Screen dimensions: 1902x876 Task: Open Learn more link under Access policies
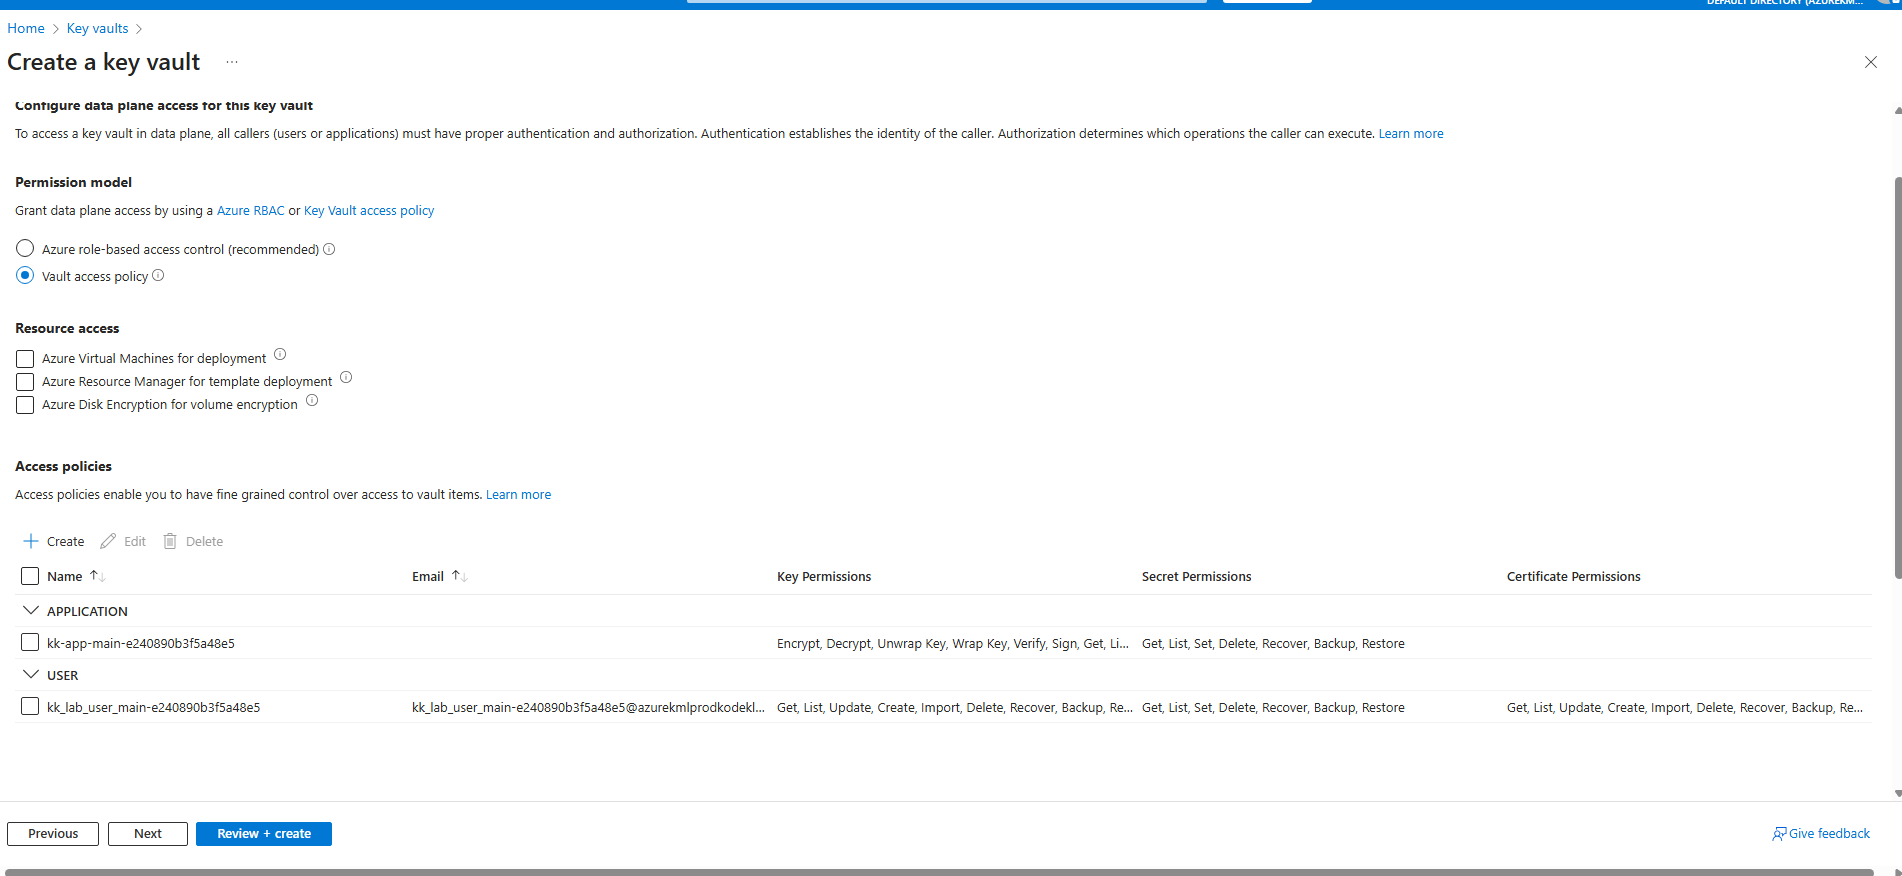click(x=518, y=494)
